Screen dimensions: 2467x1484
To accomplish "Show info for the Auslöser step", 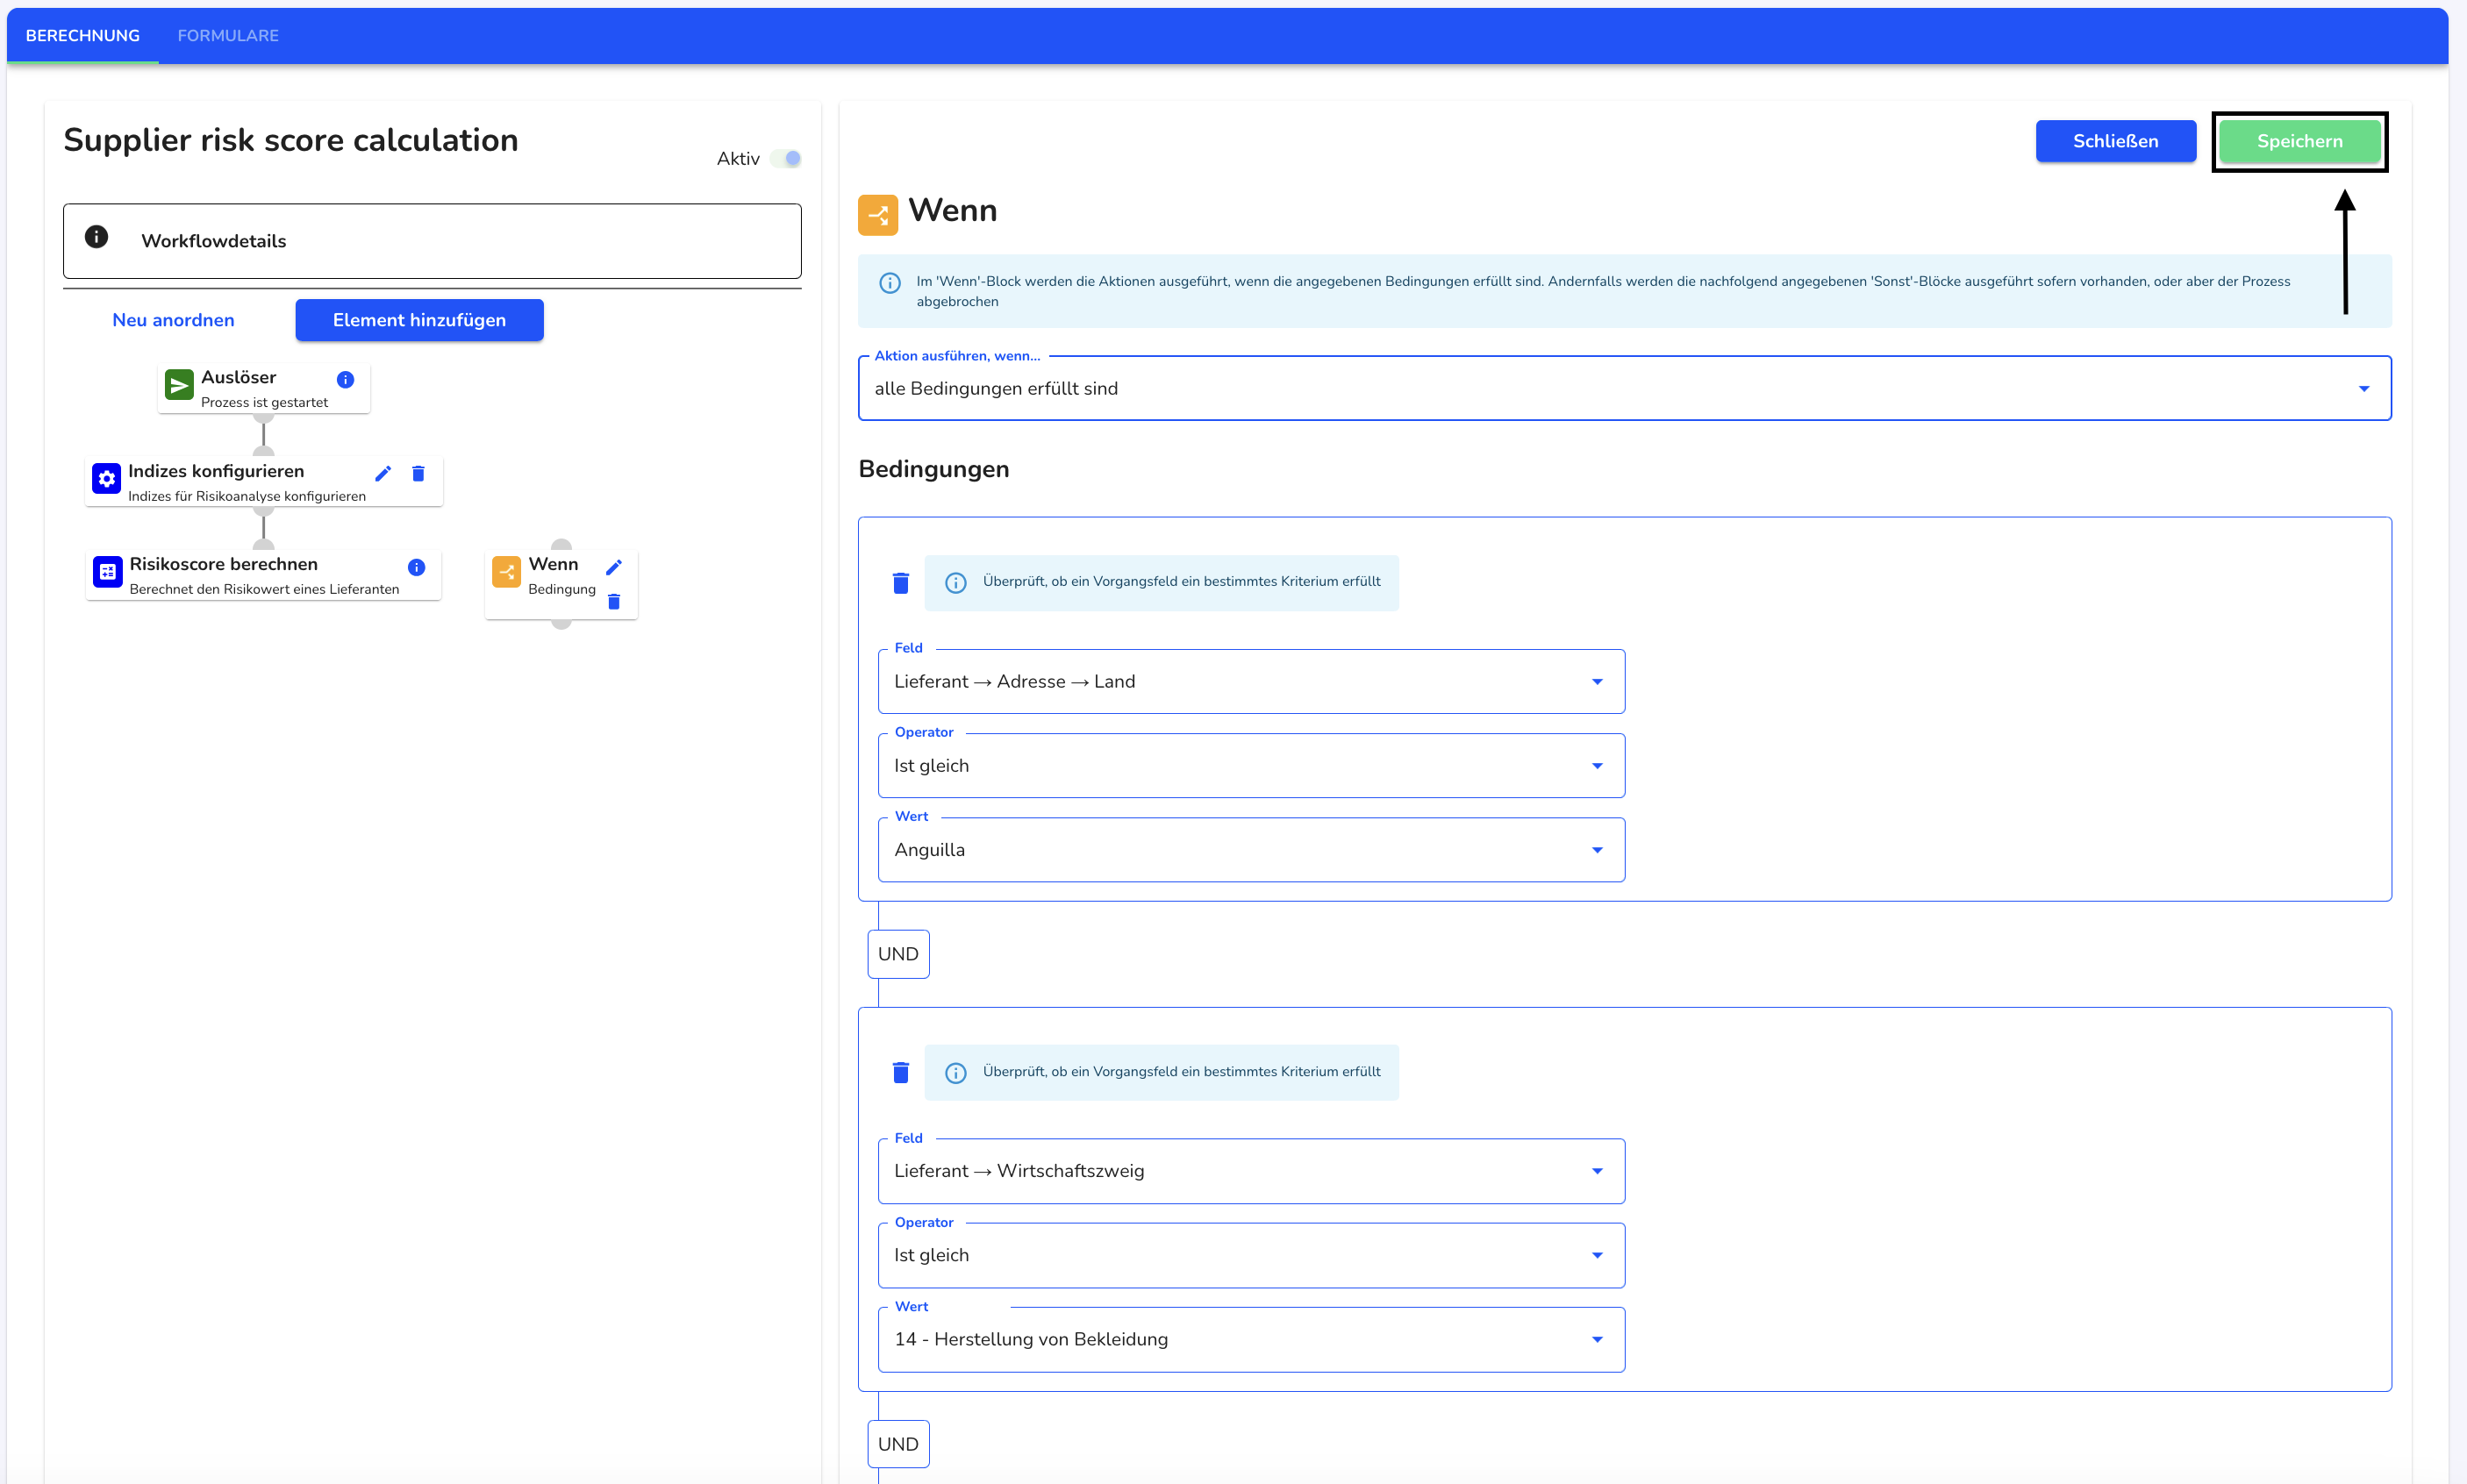I will pos(345,380).
